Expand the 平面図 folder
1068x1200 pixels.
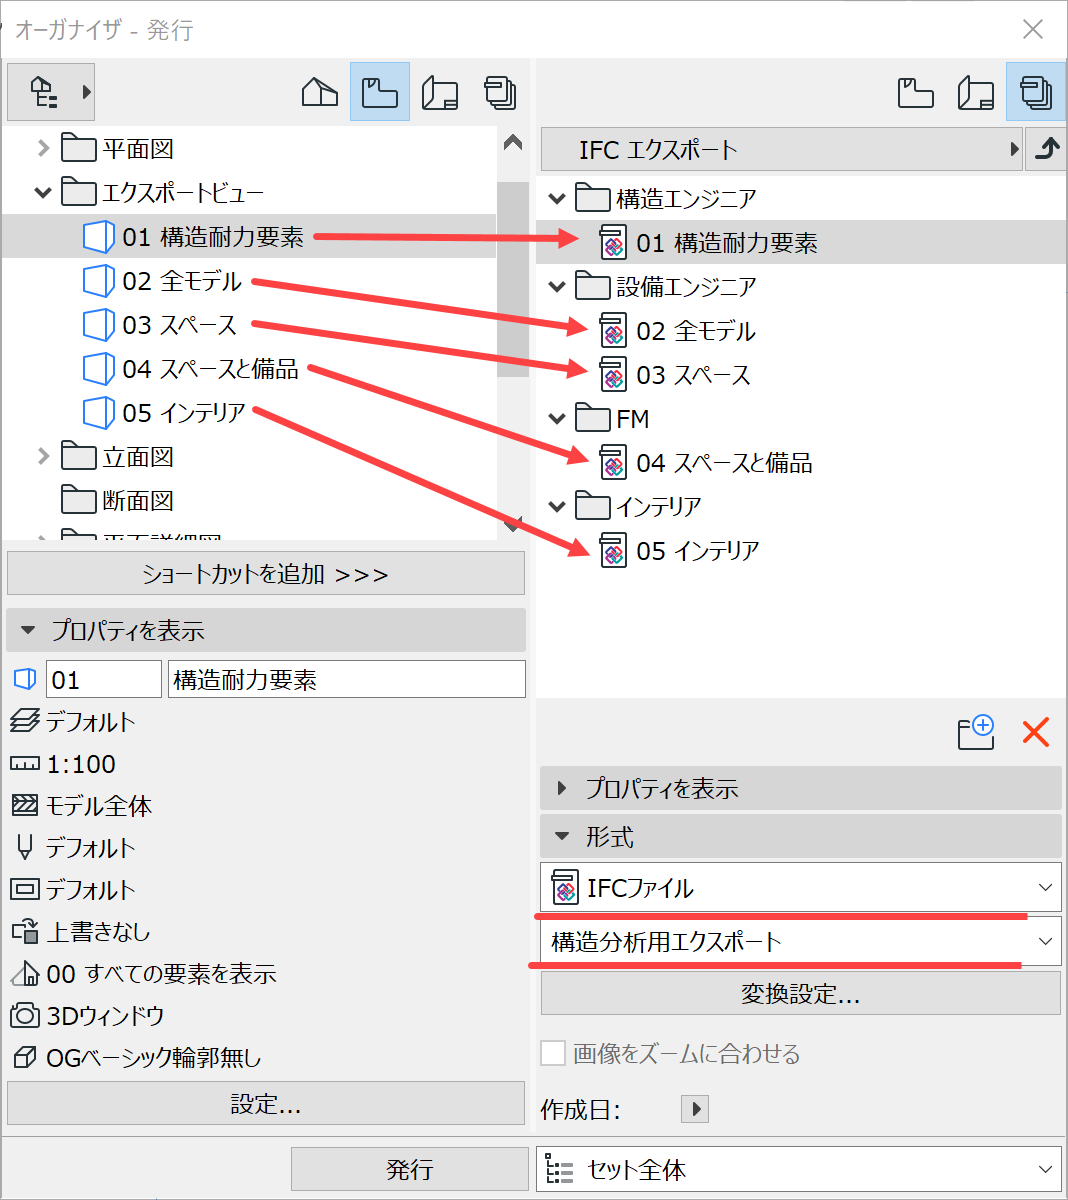43,149
